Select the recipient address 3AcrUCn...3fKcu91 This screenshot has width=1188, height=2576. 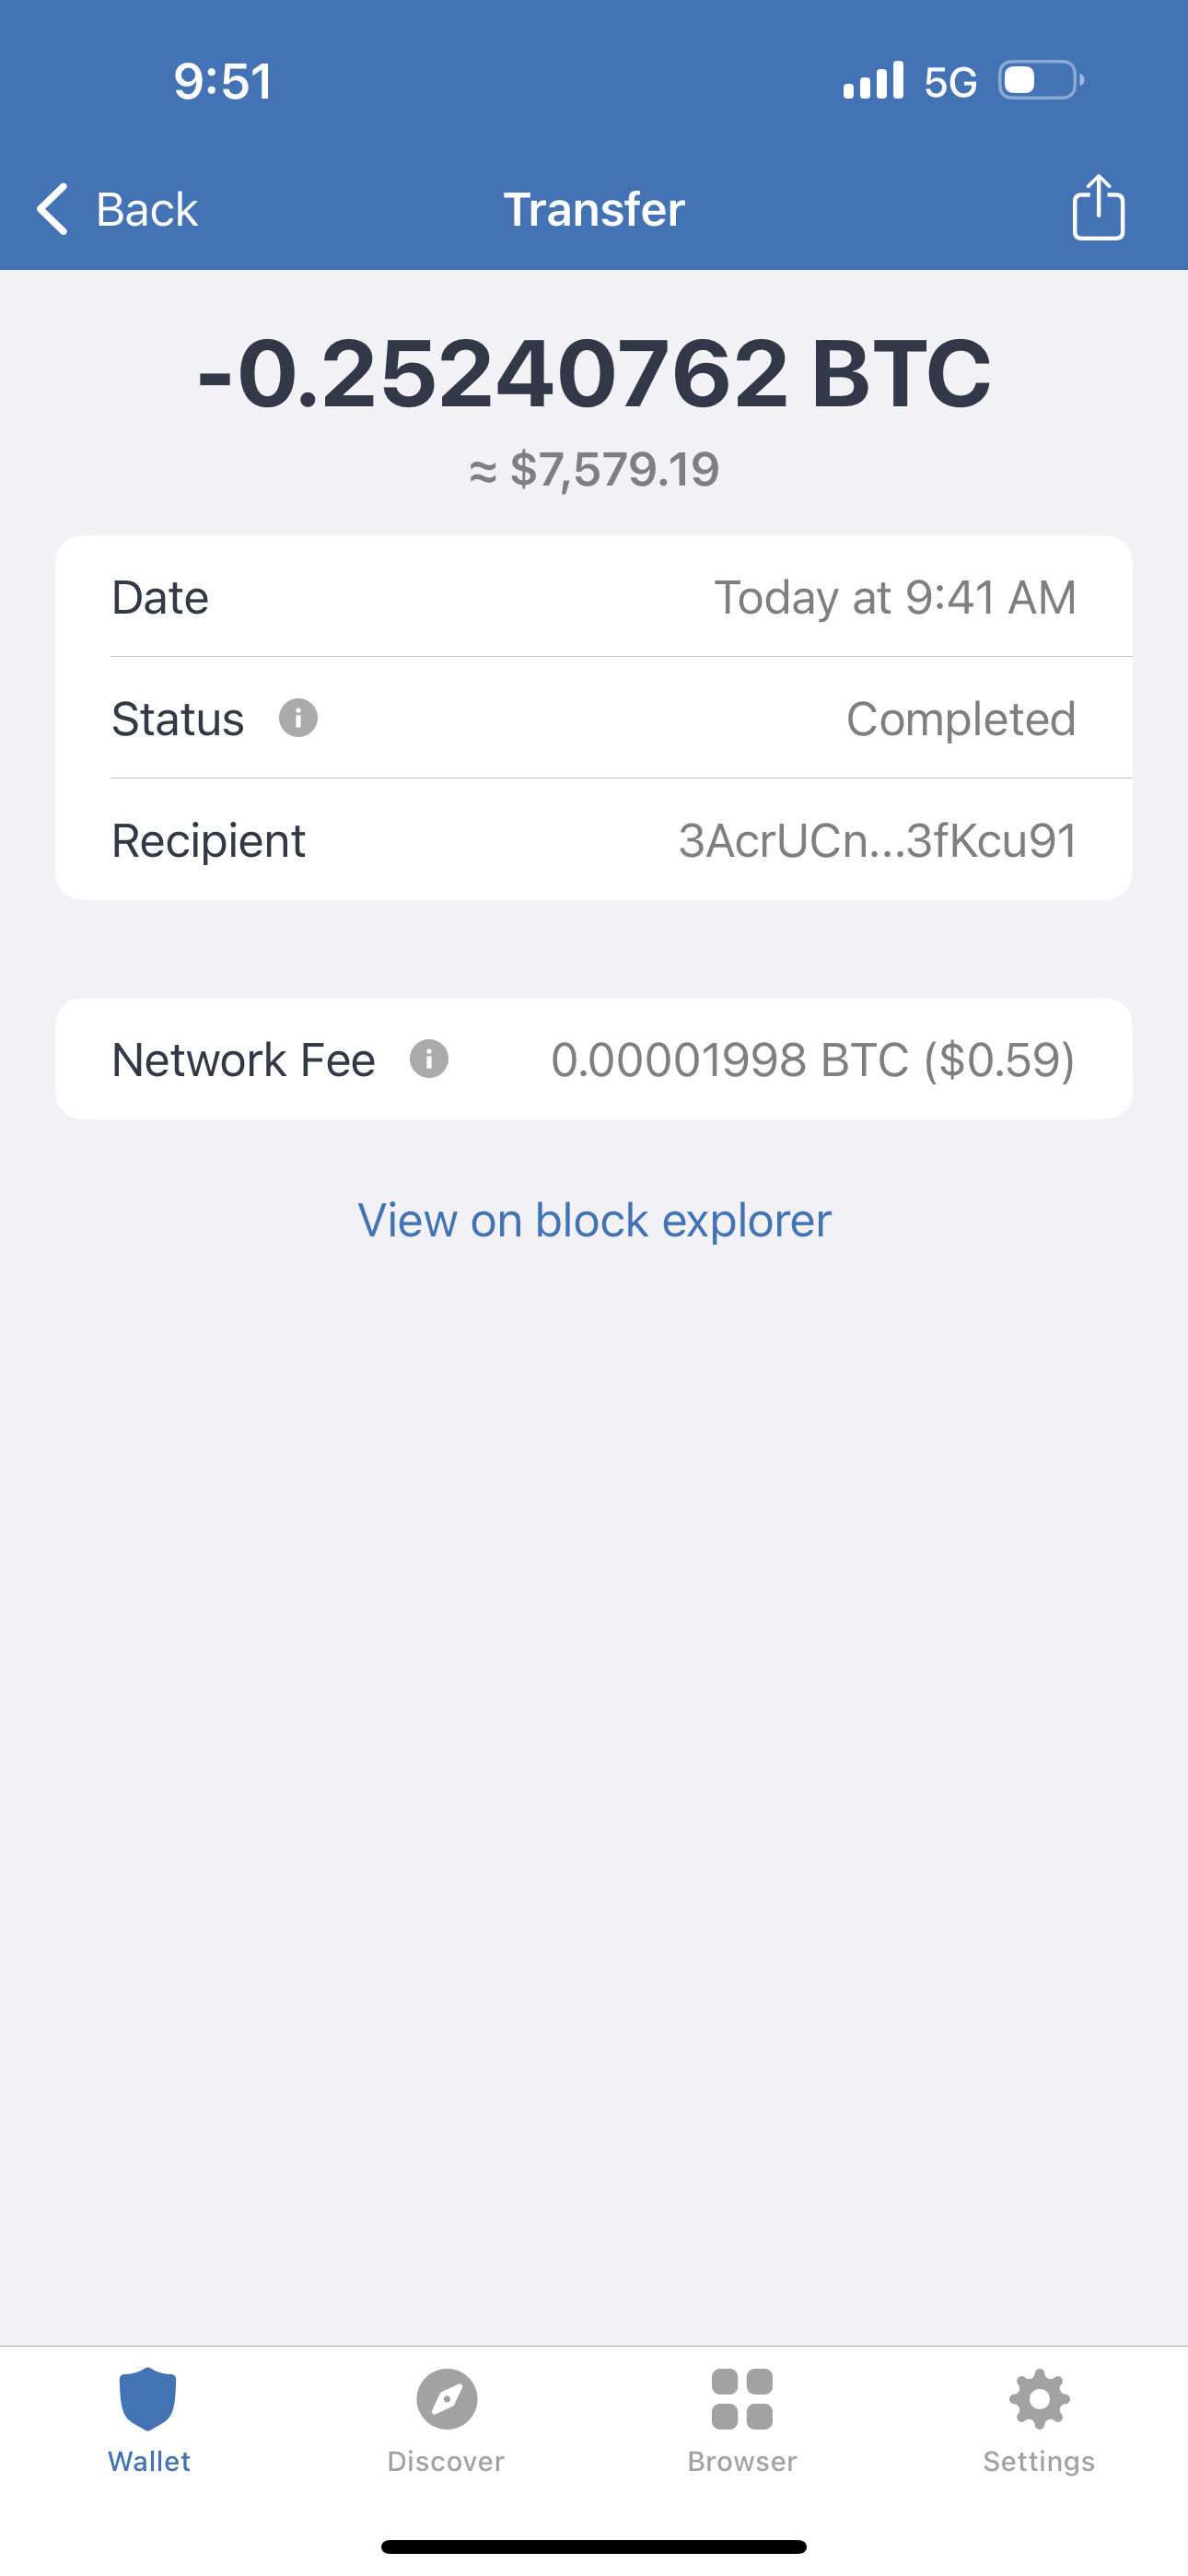coord(877,840)
